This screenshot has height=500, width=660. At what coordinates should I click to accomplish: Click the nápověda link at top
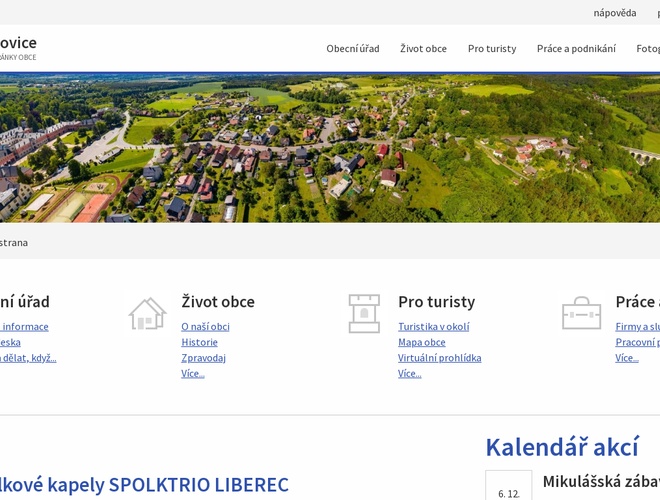point(614,13)
